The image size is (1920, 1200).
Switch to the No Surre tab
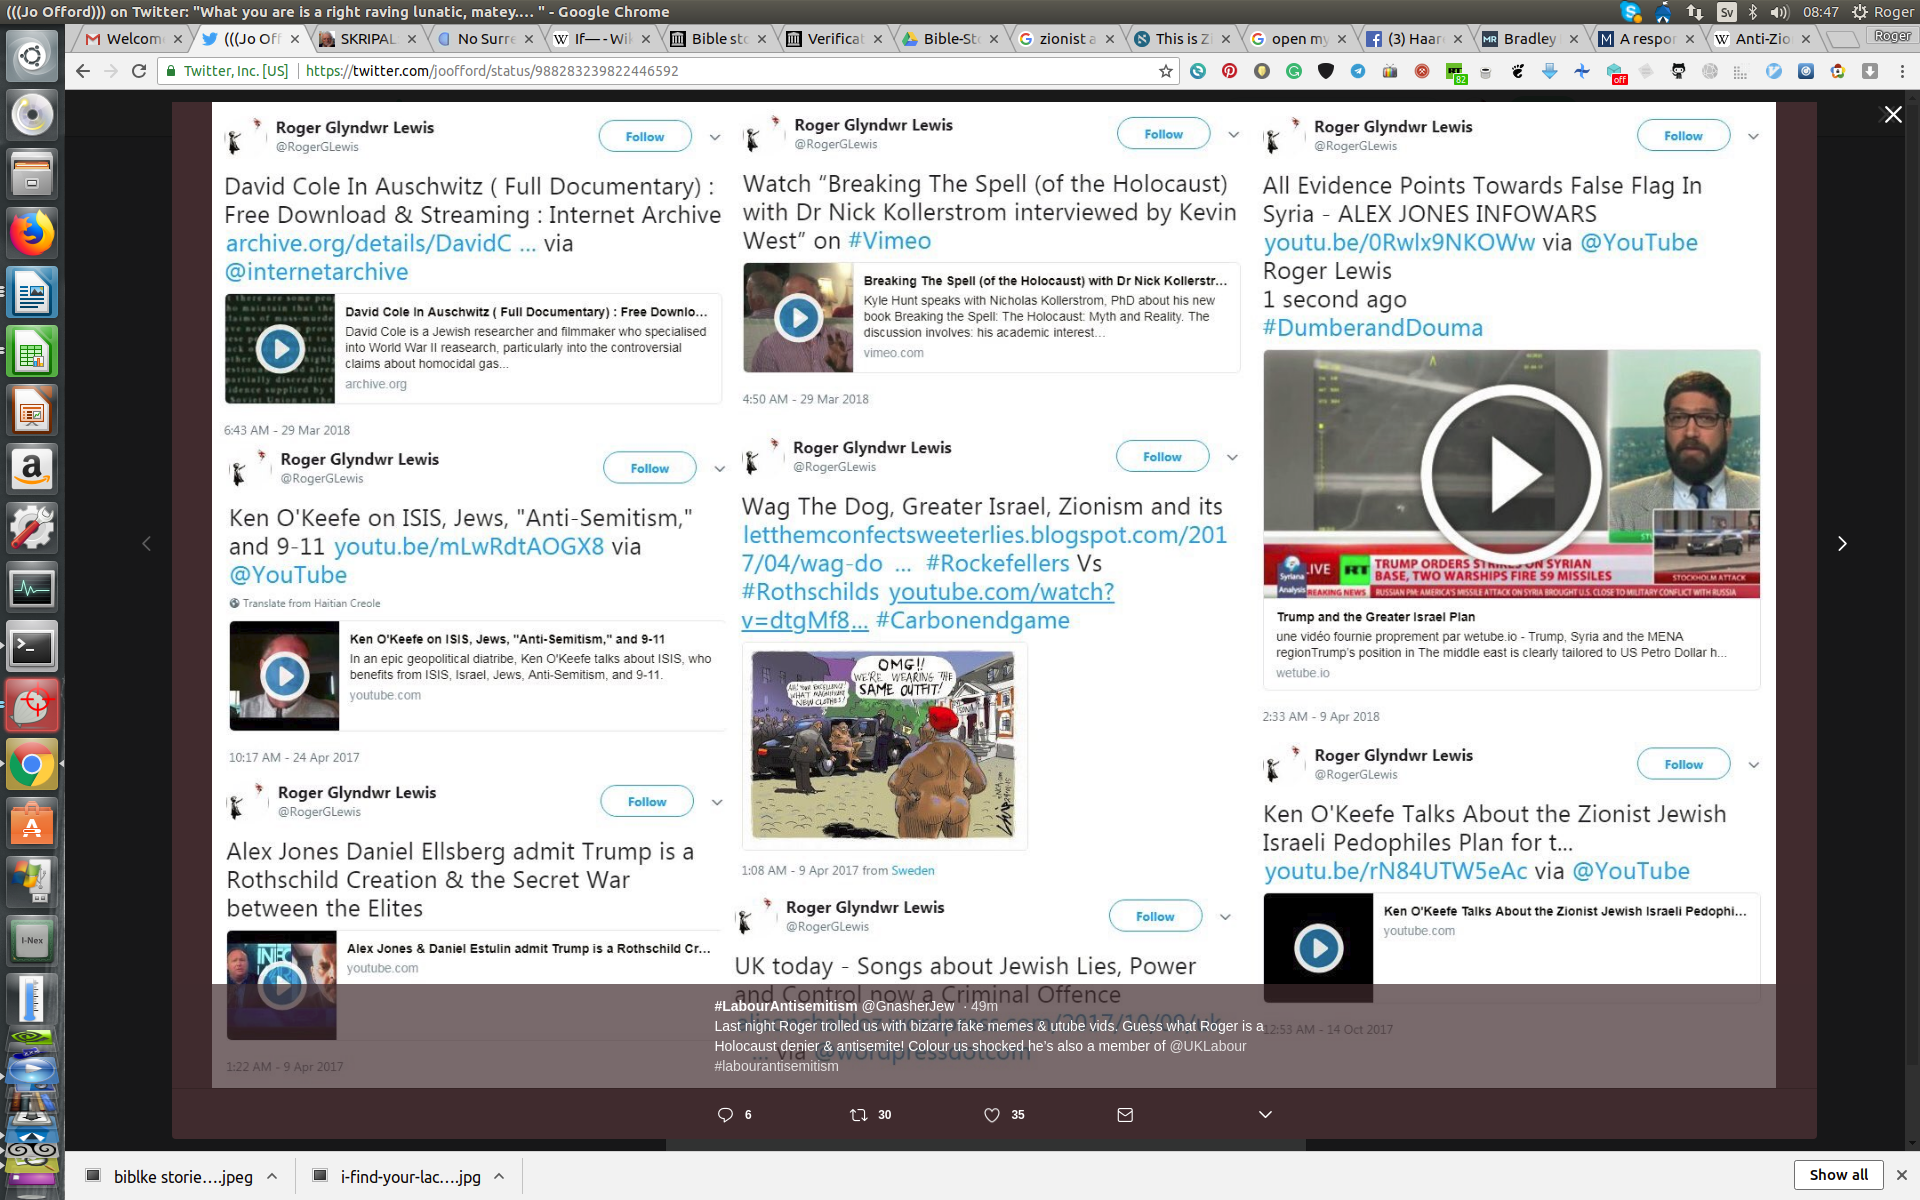point(486,39)
